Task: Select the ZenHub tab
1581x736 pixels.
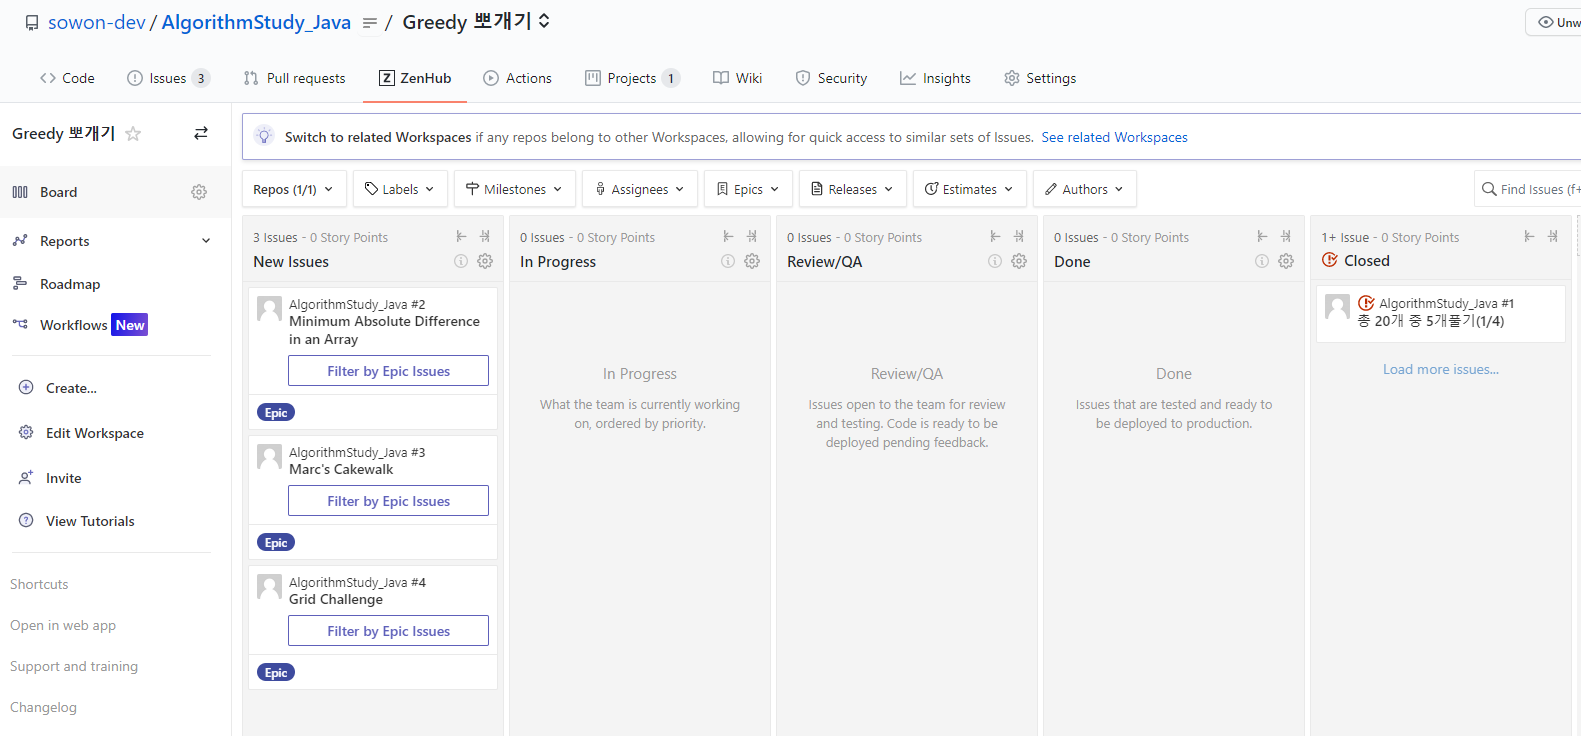Action: [x=415, y=78]
